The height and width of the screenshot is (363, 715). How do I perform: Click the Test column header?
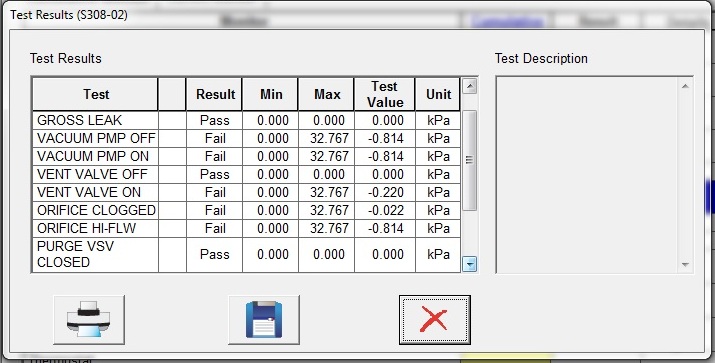point(95,94)
